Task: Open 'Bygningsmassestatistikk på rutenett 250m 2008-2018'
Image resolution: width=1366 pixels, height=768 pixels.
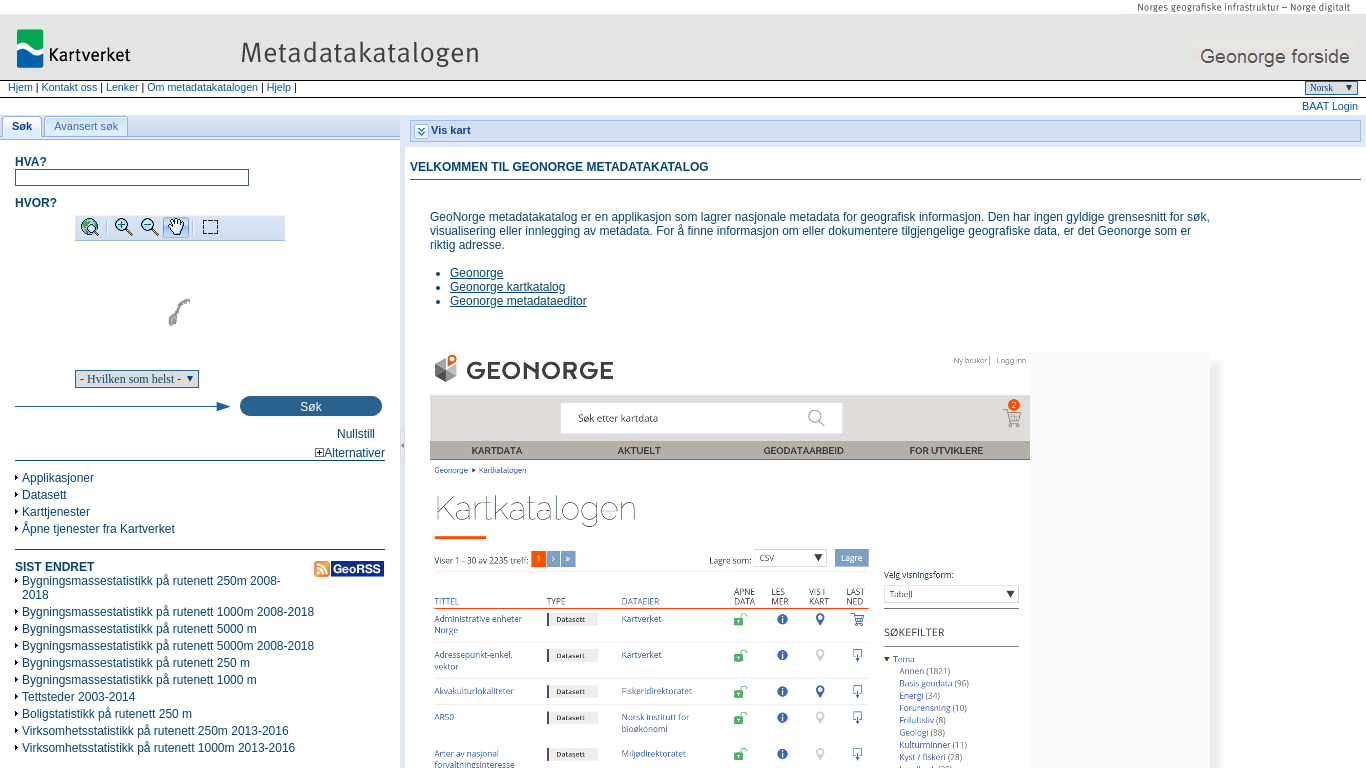Action: 151,587
